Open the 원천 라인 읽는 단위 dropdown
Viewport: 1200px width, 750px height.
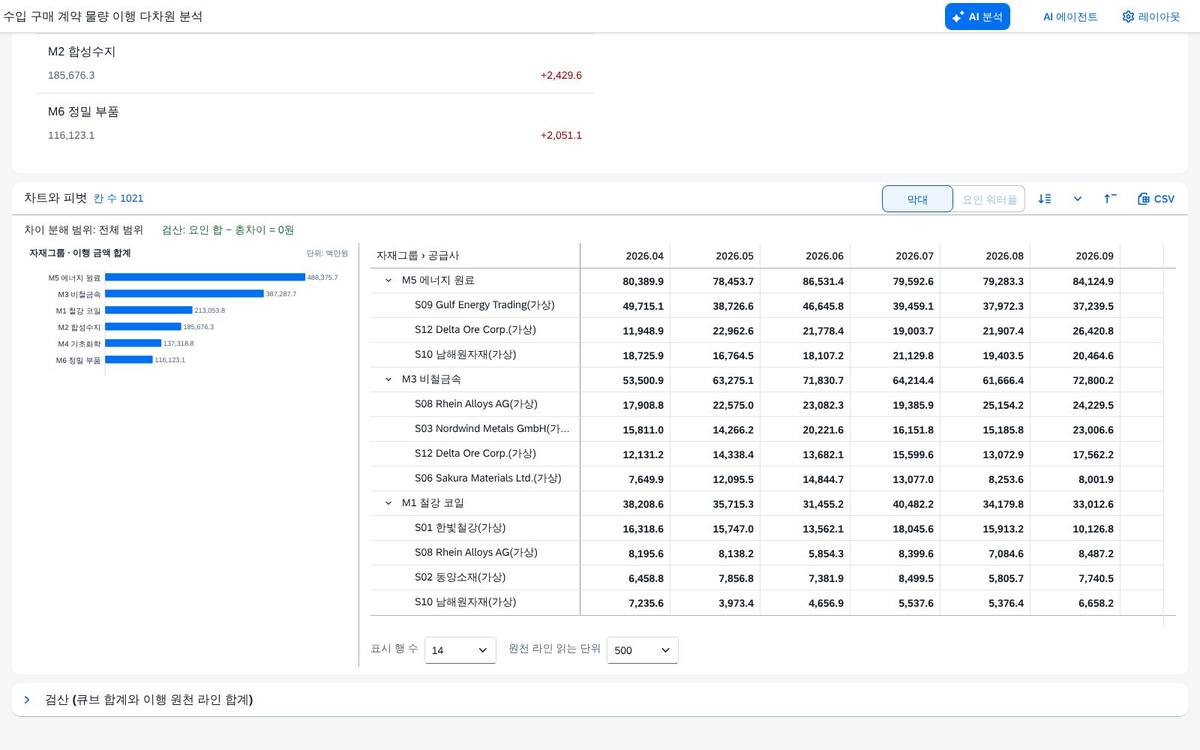click(642, 650)
